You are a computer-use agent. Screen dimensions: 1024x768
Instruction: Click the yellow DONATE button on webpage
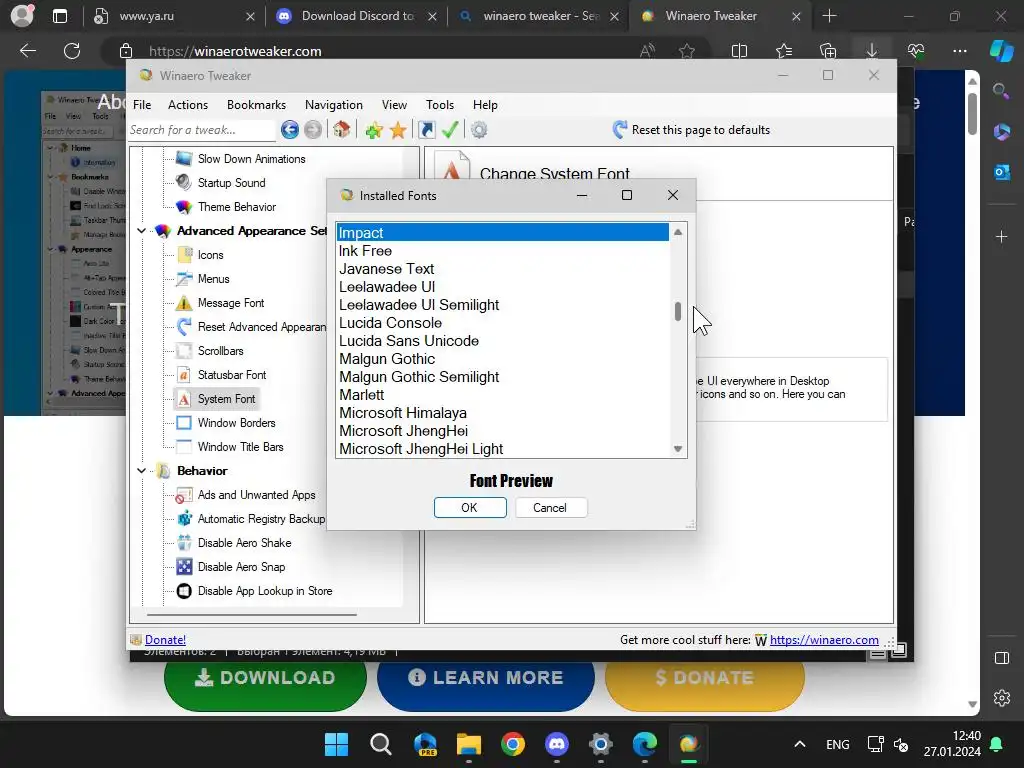705,678
